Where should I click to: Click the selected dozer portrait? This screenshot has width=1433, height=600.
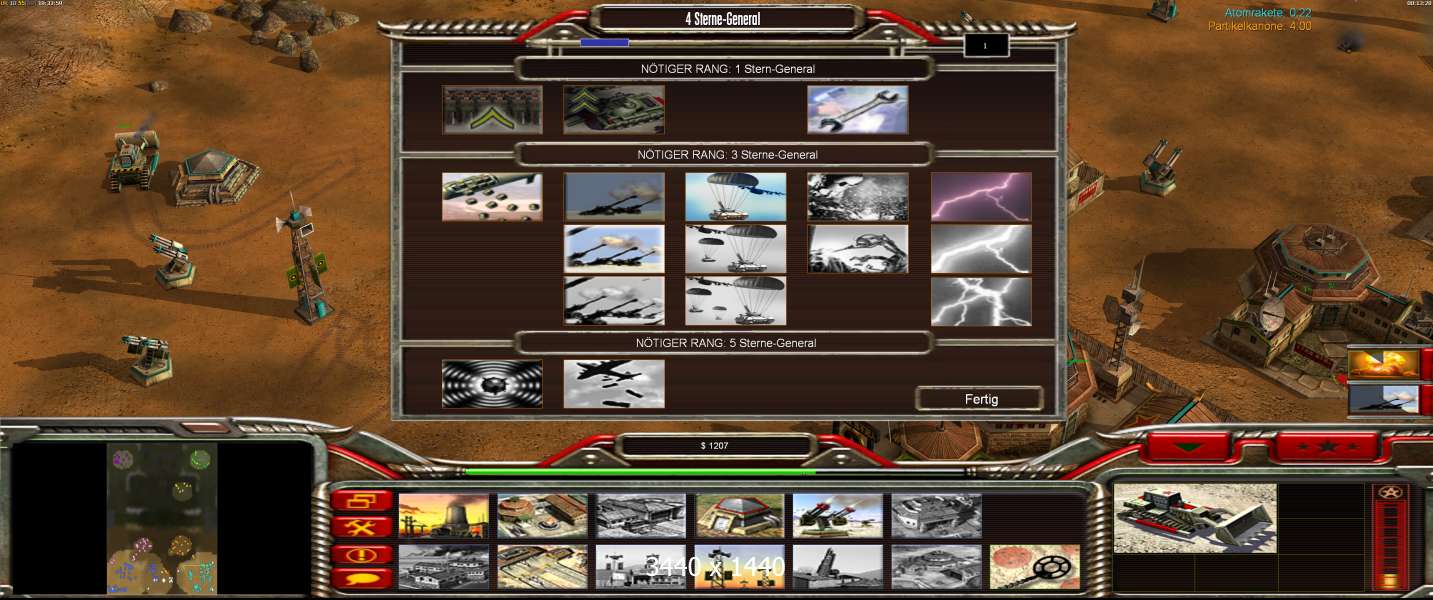click(1195, 518)
